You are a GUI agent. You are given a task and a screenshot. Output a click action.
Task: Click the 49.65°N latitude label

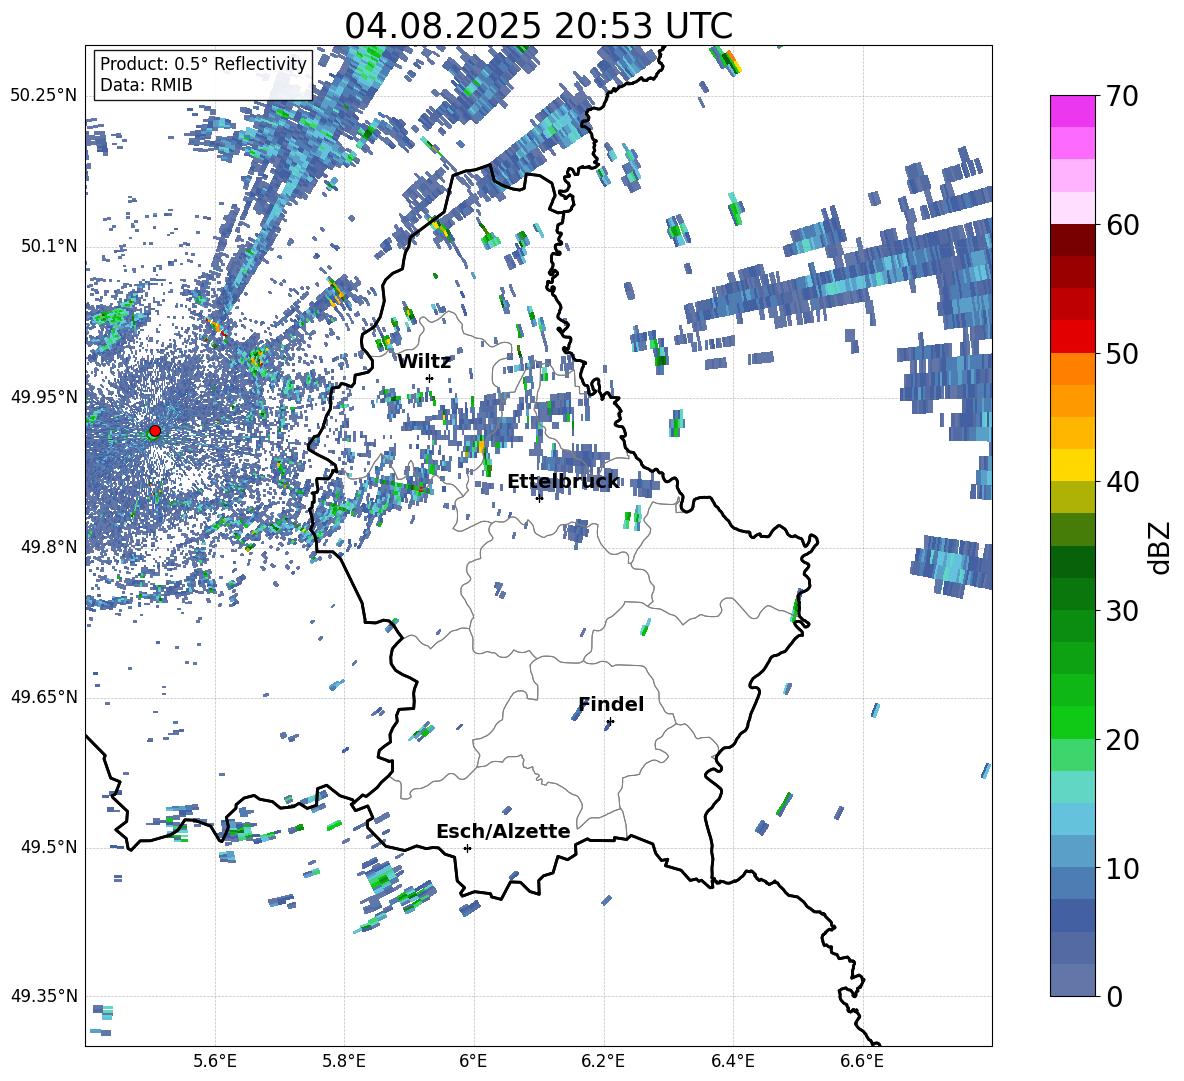44,697
